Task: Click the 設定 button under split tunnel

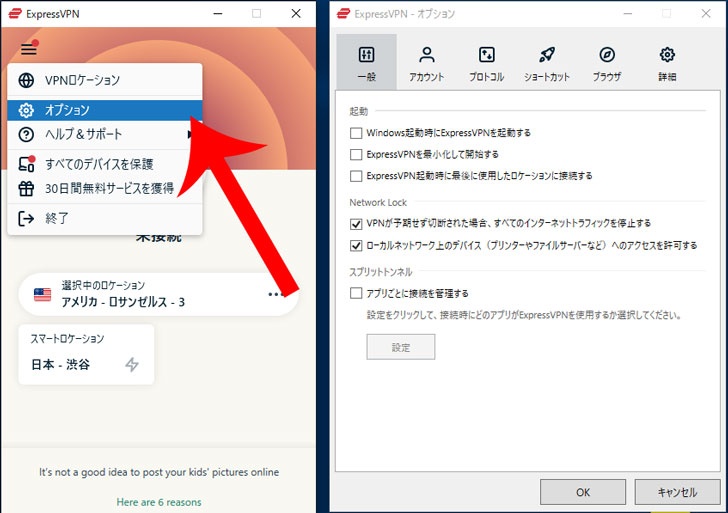Action: pyautogui.click(x=401, y=347)
